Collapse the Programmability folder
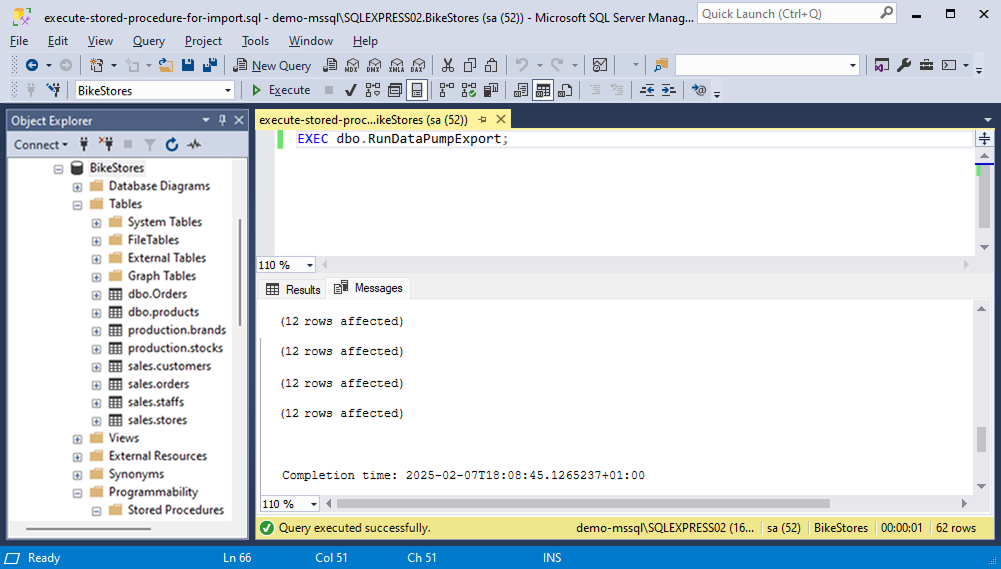1001x569 pixels. click(x=77, y=493)
